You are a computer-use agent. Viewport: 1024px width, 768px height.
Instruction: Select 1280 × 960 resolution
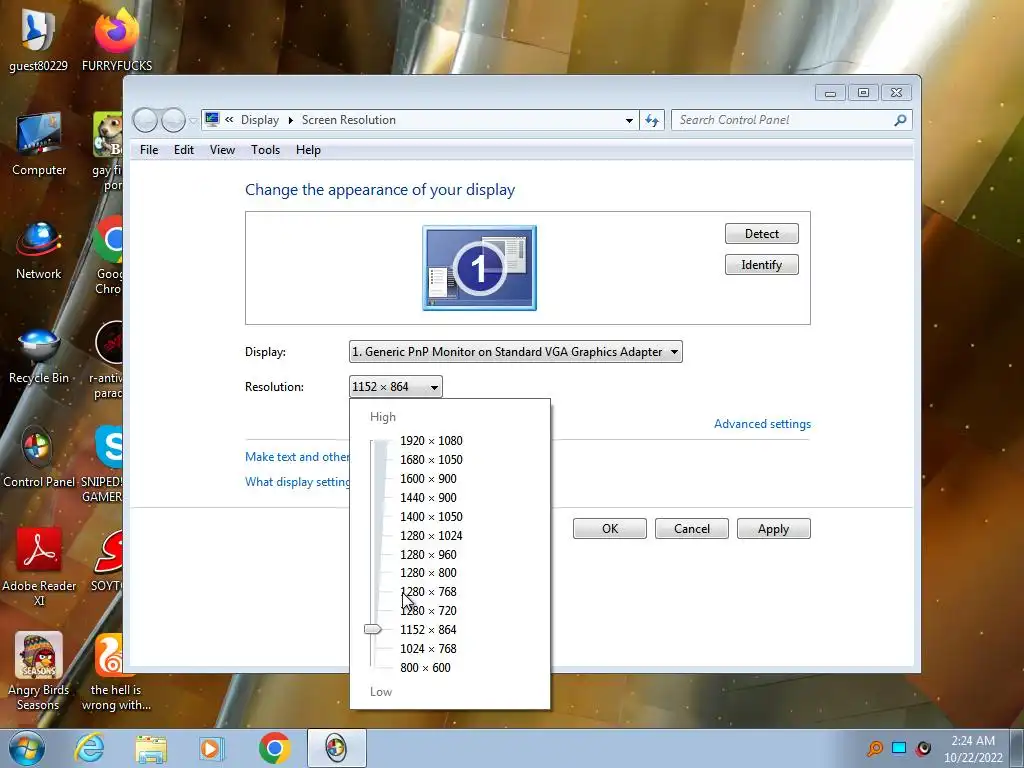coord(428,554)
